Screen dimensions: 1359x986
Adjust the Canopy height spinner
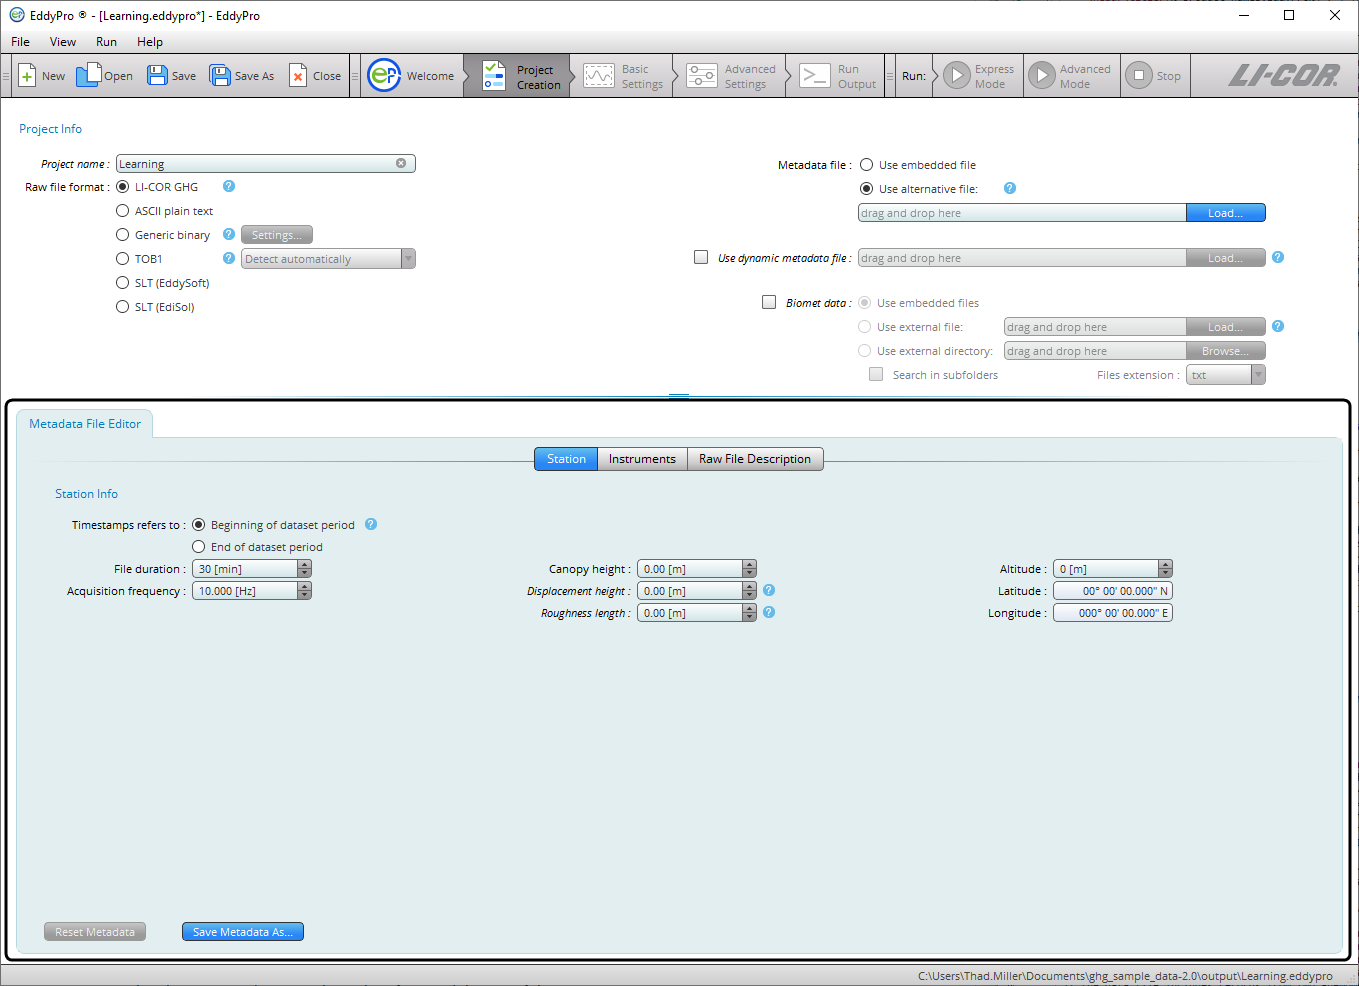point(750,569)
